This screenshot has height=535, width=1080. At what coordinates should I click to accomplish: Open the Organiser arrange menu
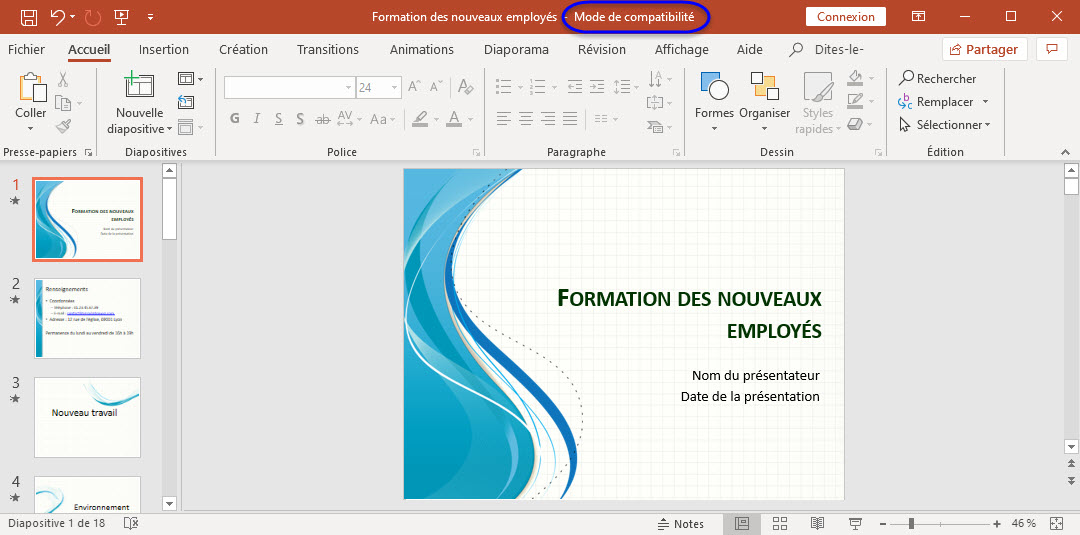coord(765,103)
